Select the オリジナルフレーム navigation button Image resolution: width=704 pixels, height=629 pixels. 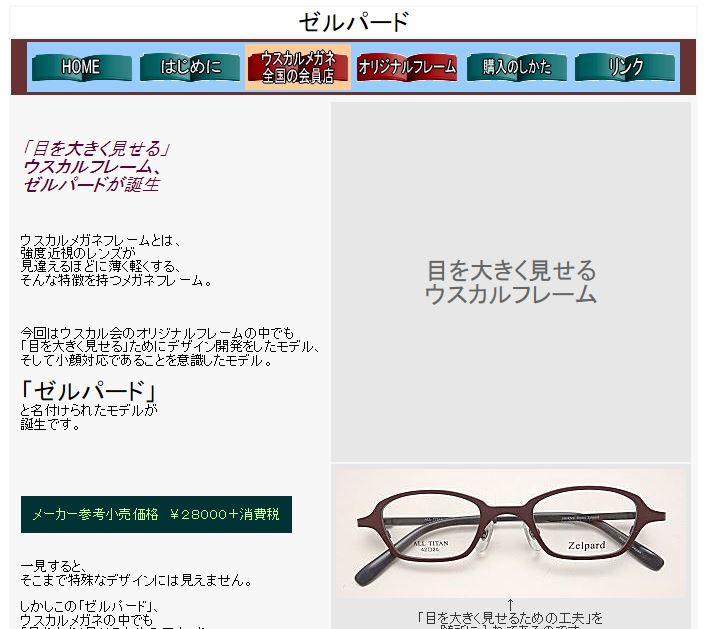tap(407, 68)
